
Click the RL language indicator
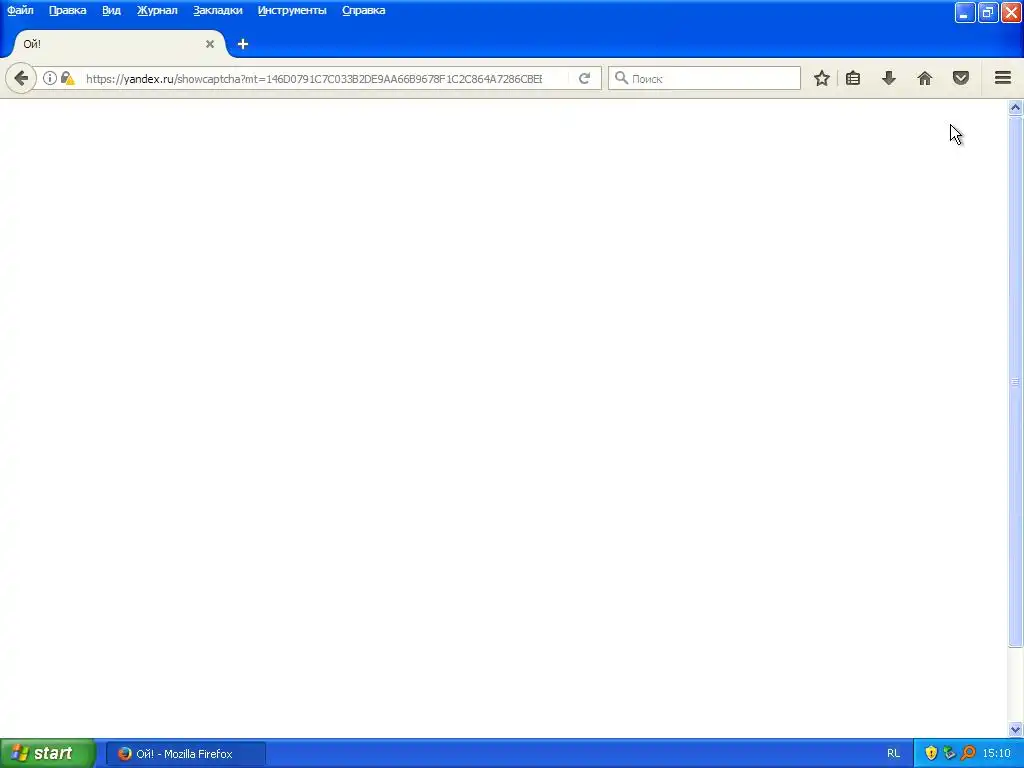tap(893, 754)
